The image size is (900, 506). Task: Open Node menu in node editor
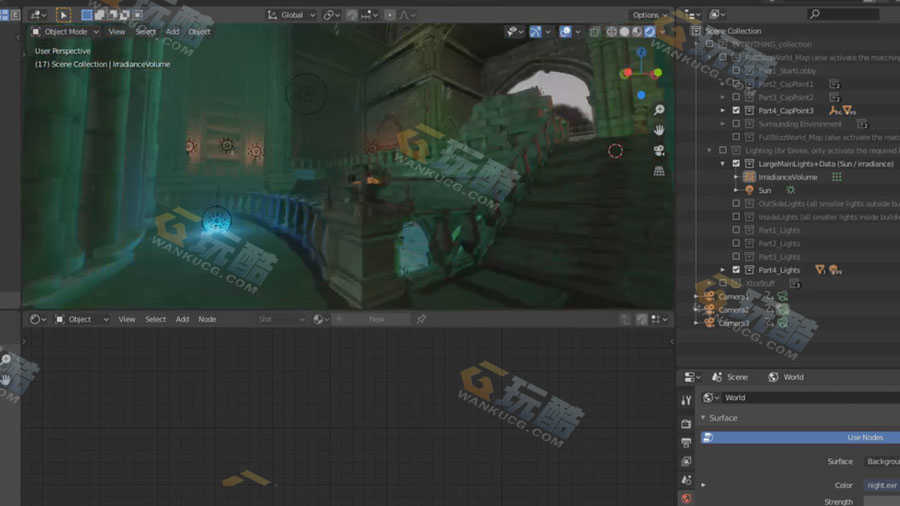207,319
